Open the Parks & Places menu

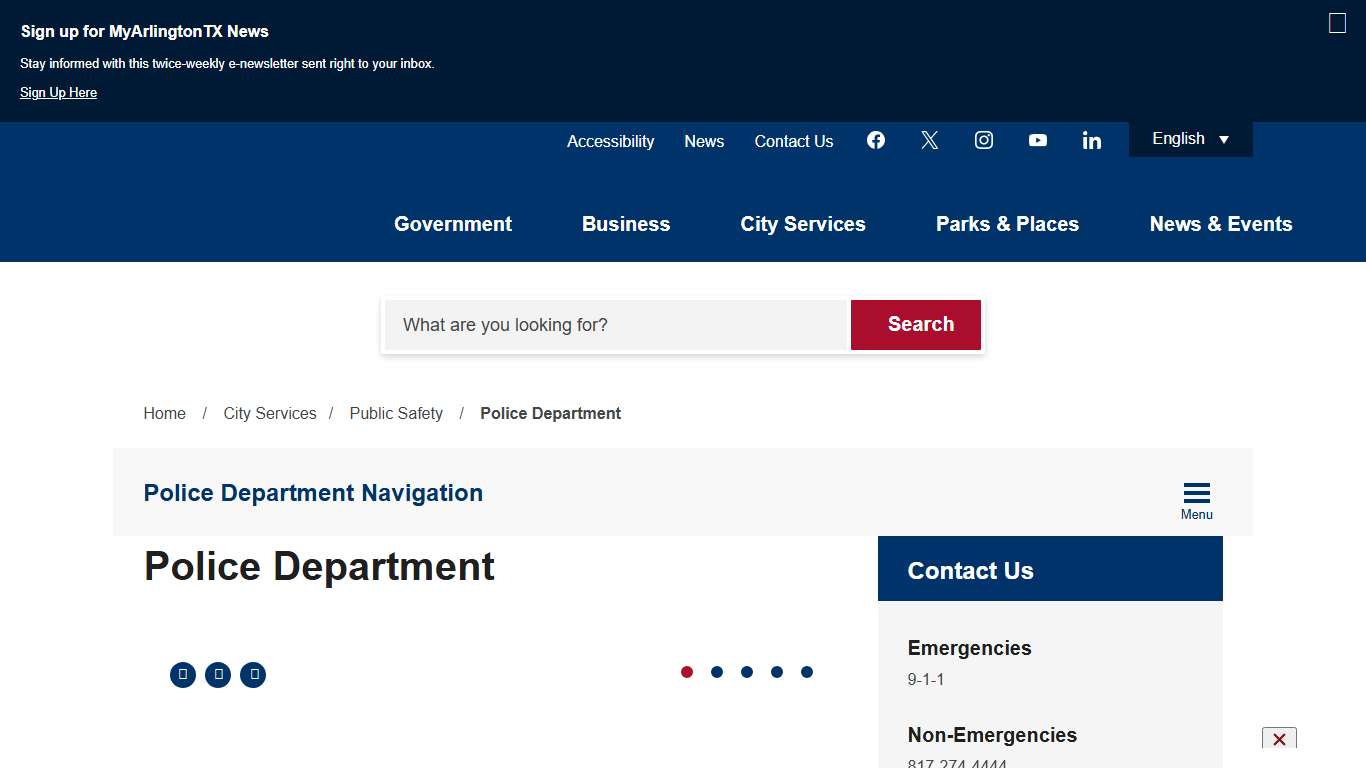[x=1007, y=224]
